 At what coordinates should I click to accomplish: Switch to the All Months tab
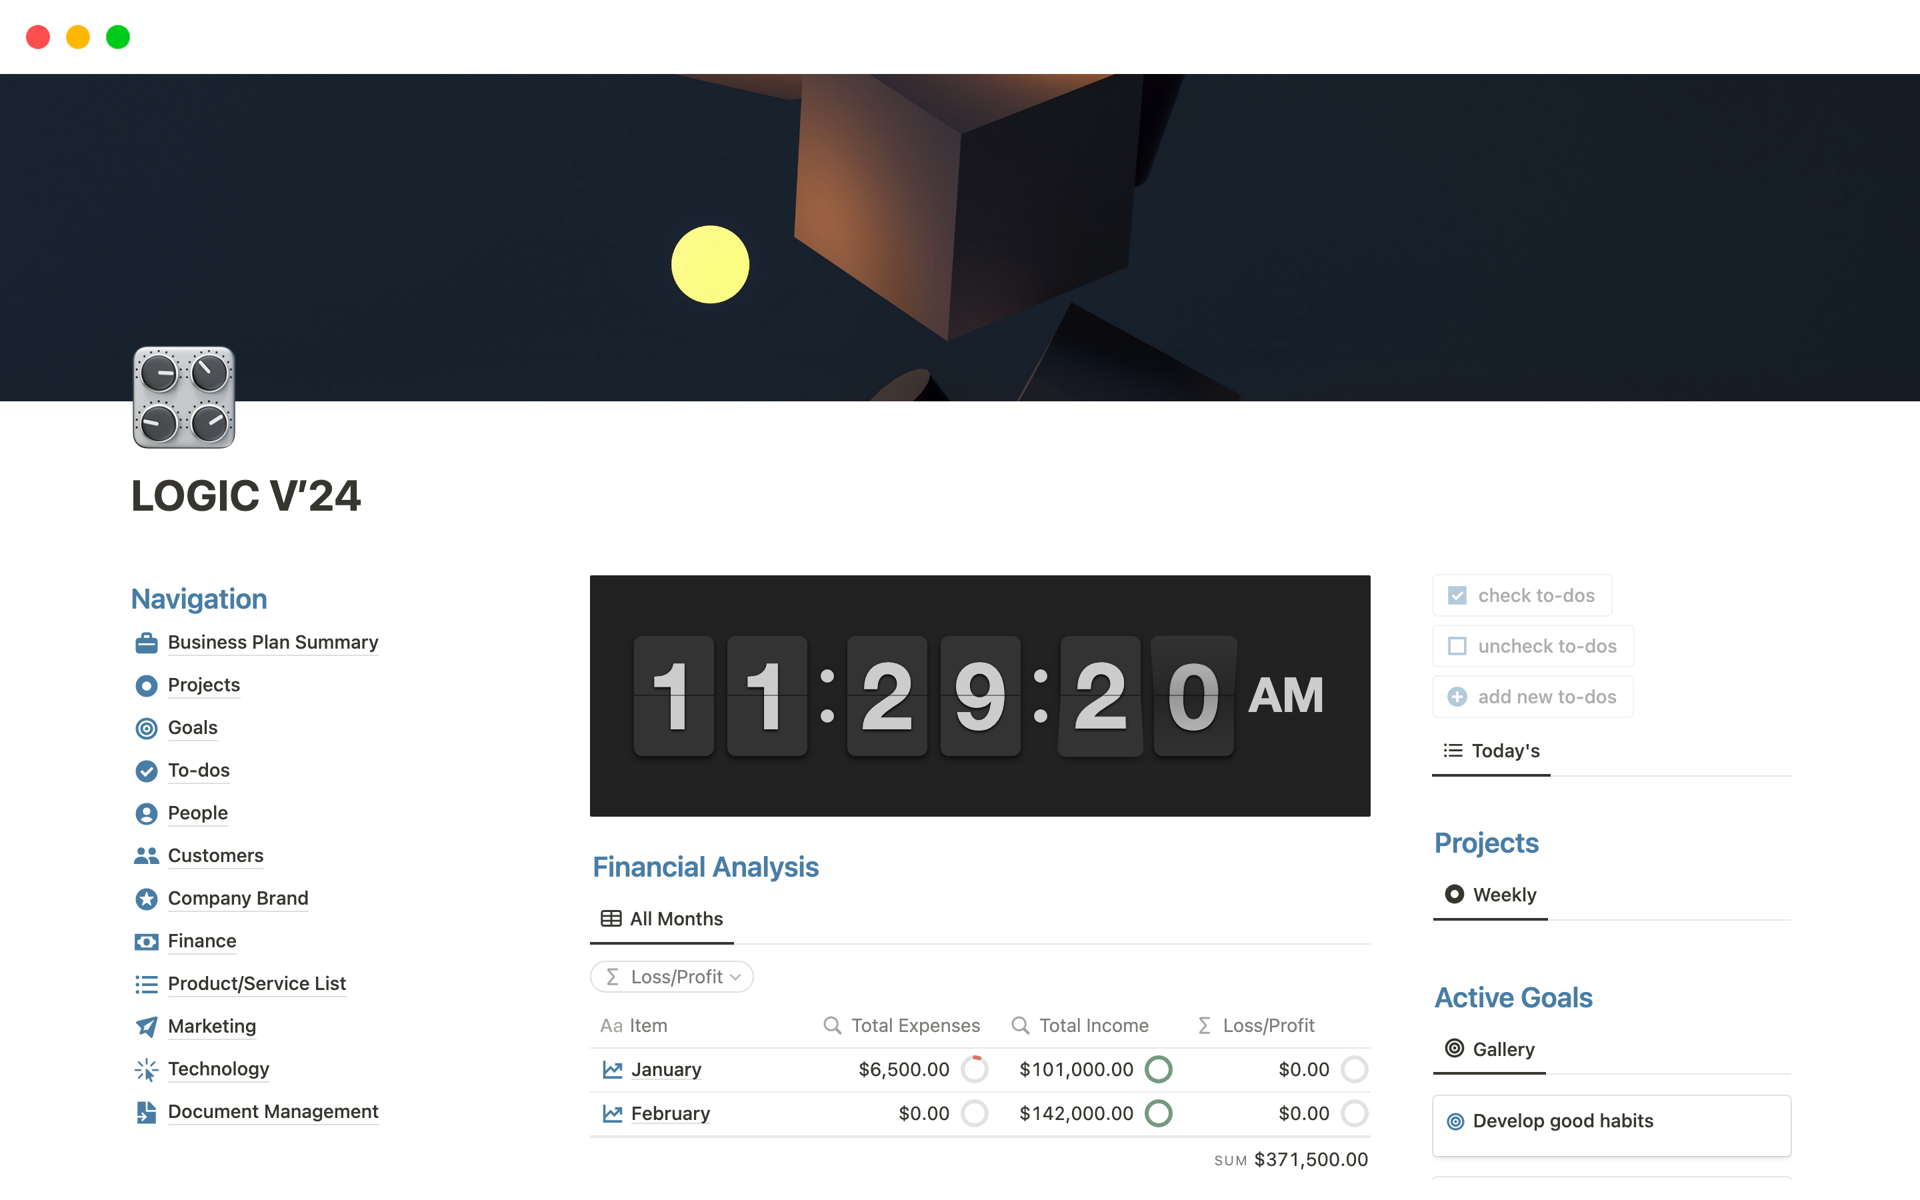[662, 919]
